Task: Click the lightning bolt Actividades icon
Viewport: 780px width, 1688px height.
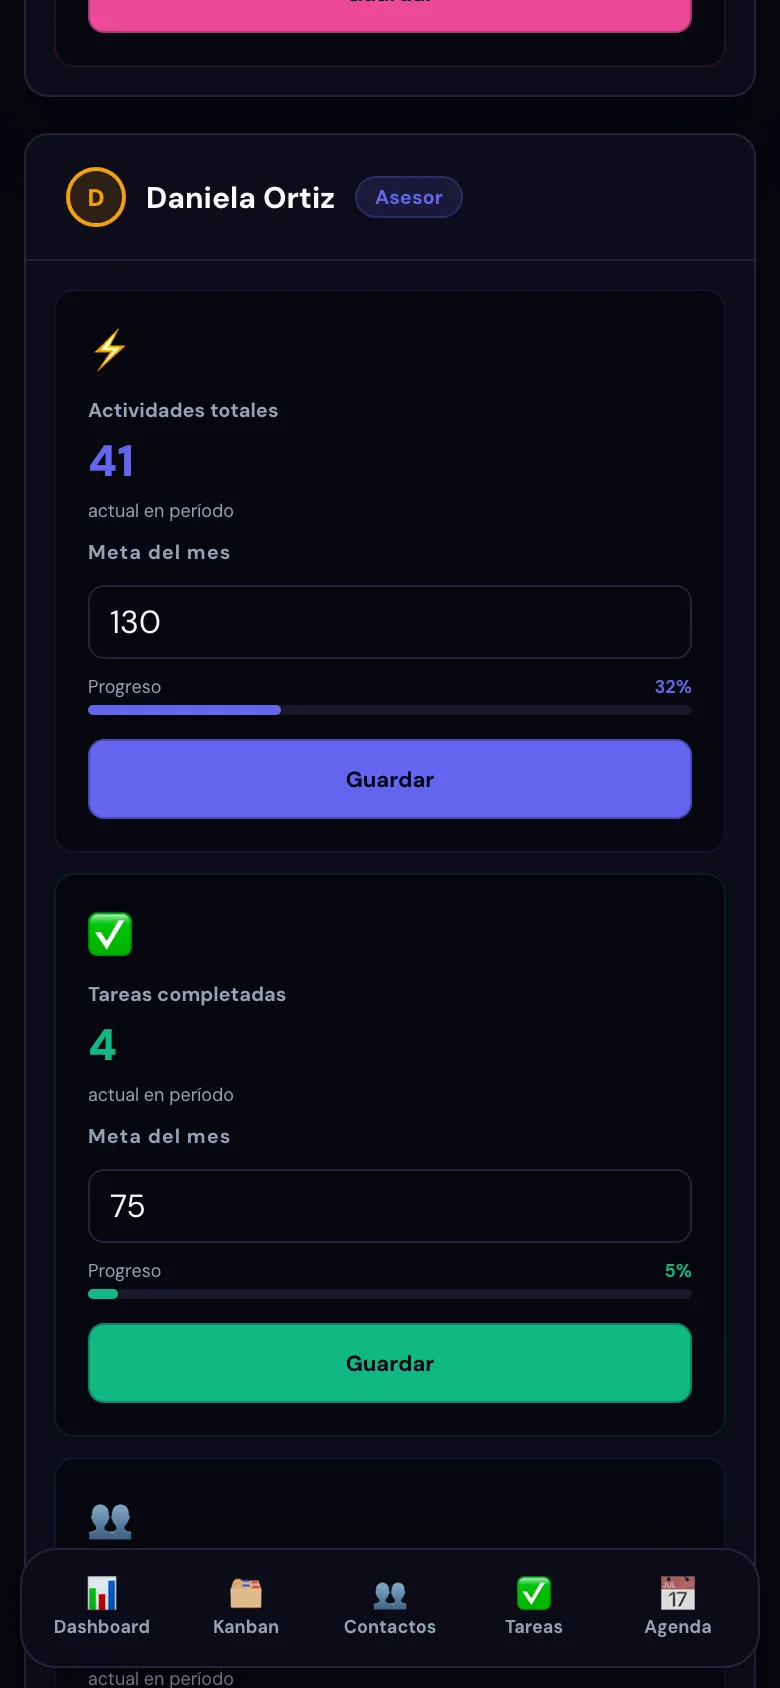Action: [x=110, y=350]
